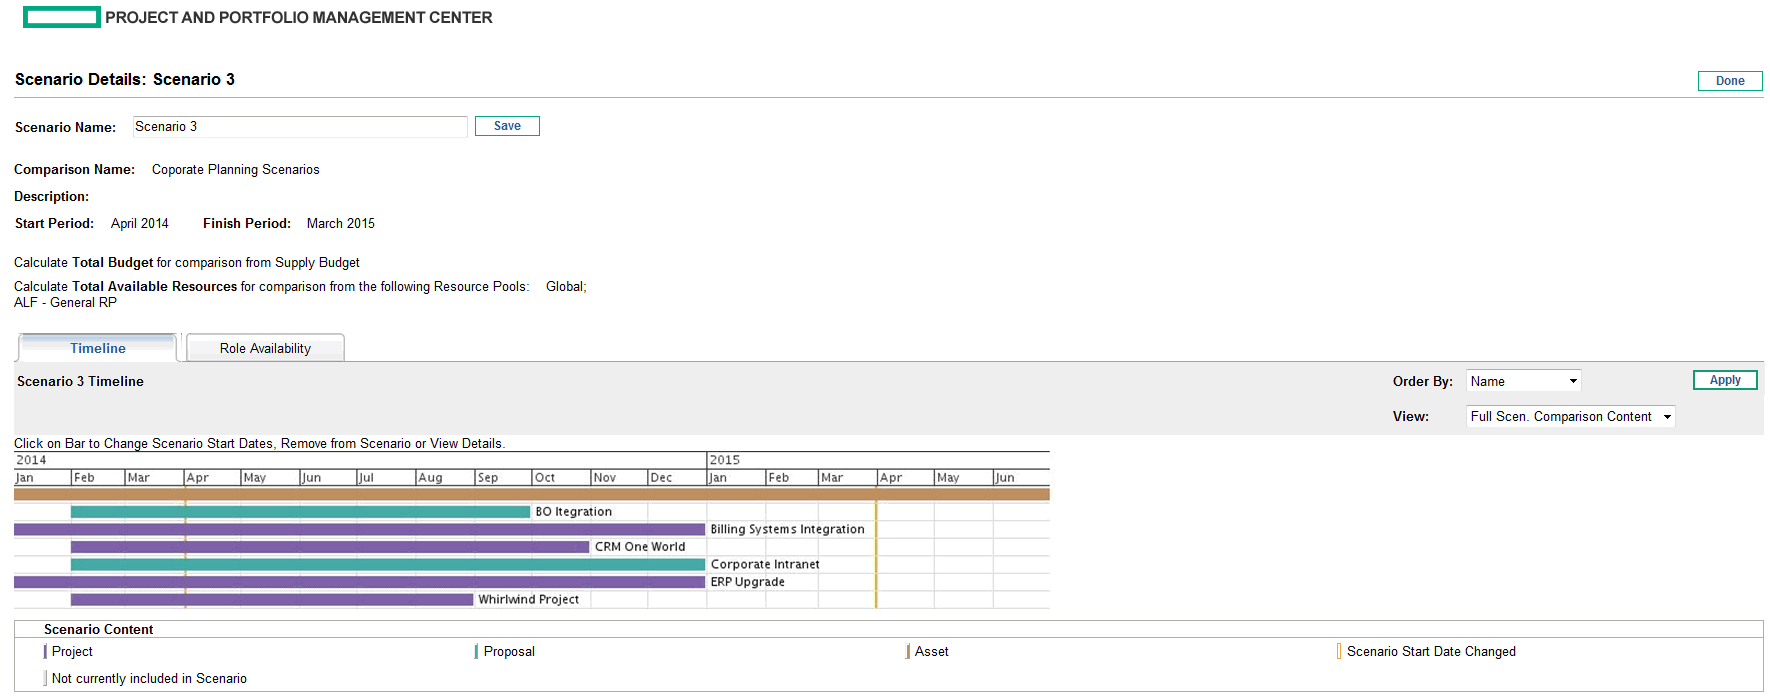Viewport: 1770px width, 699px height.
Task: Click the green HPE logo rectangle
Action: point(61,17)
